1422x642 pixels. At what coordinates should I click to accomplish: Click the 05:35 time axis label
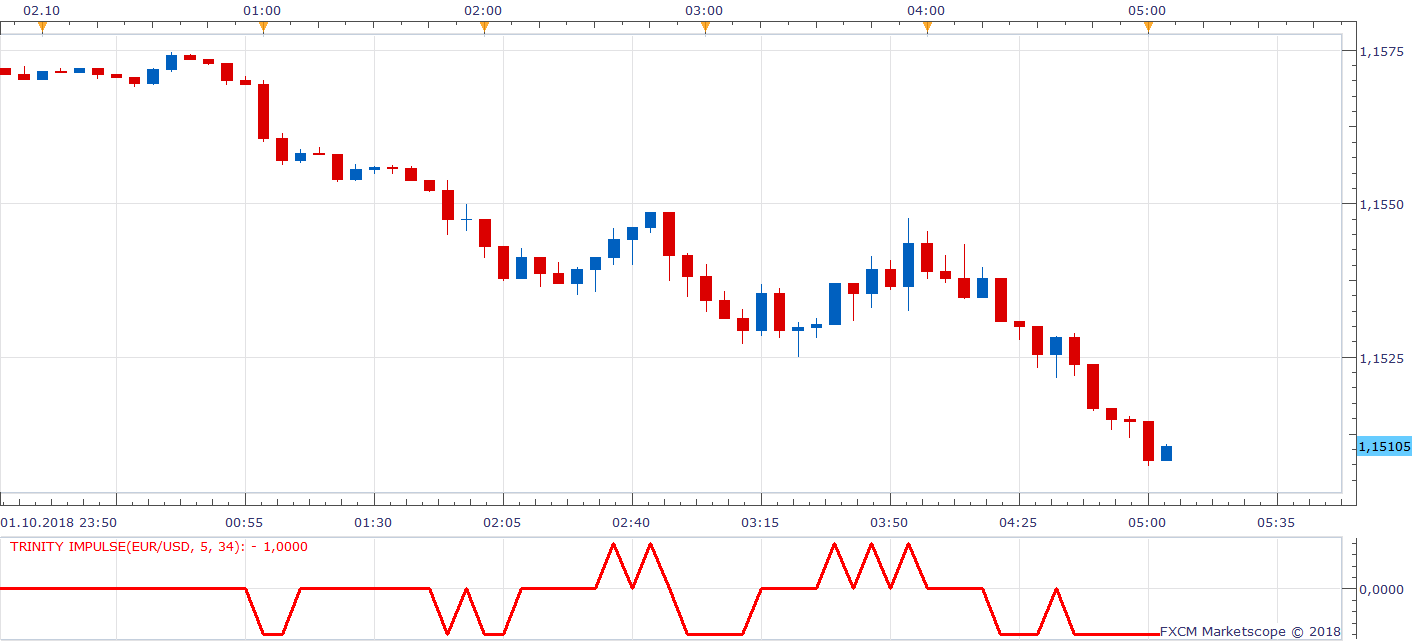[1276, 523]
